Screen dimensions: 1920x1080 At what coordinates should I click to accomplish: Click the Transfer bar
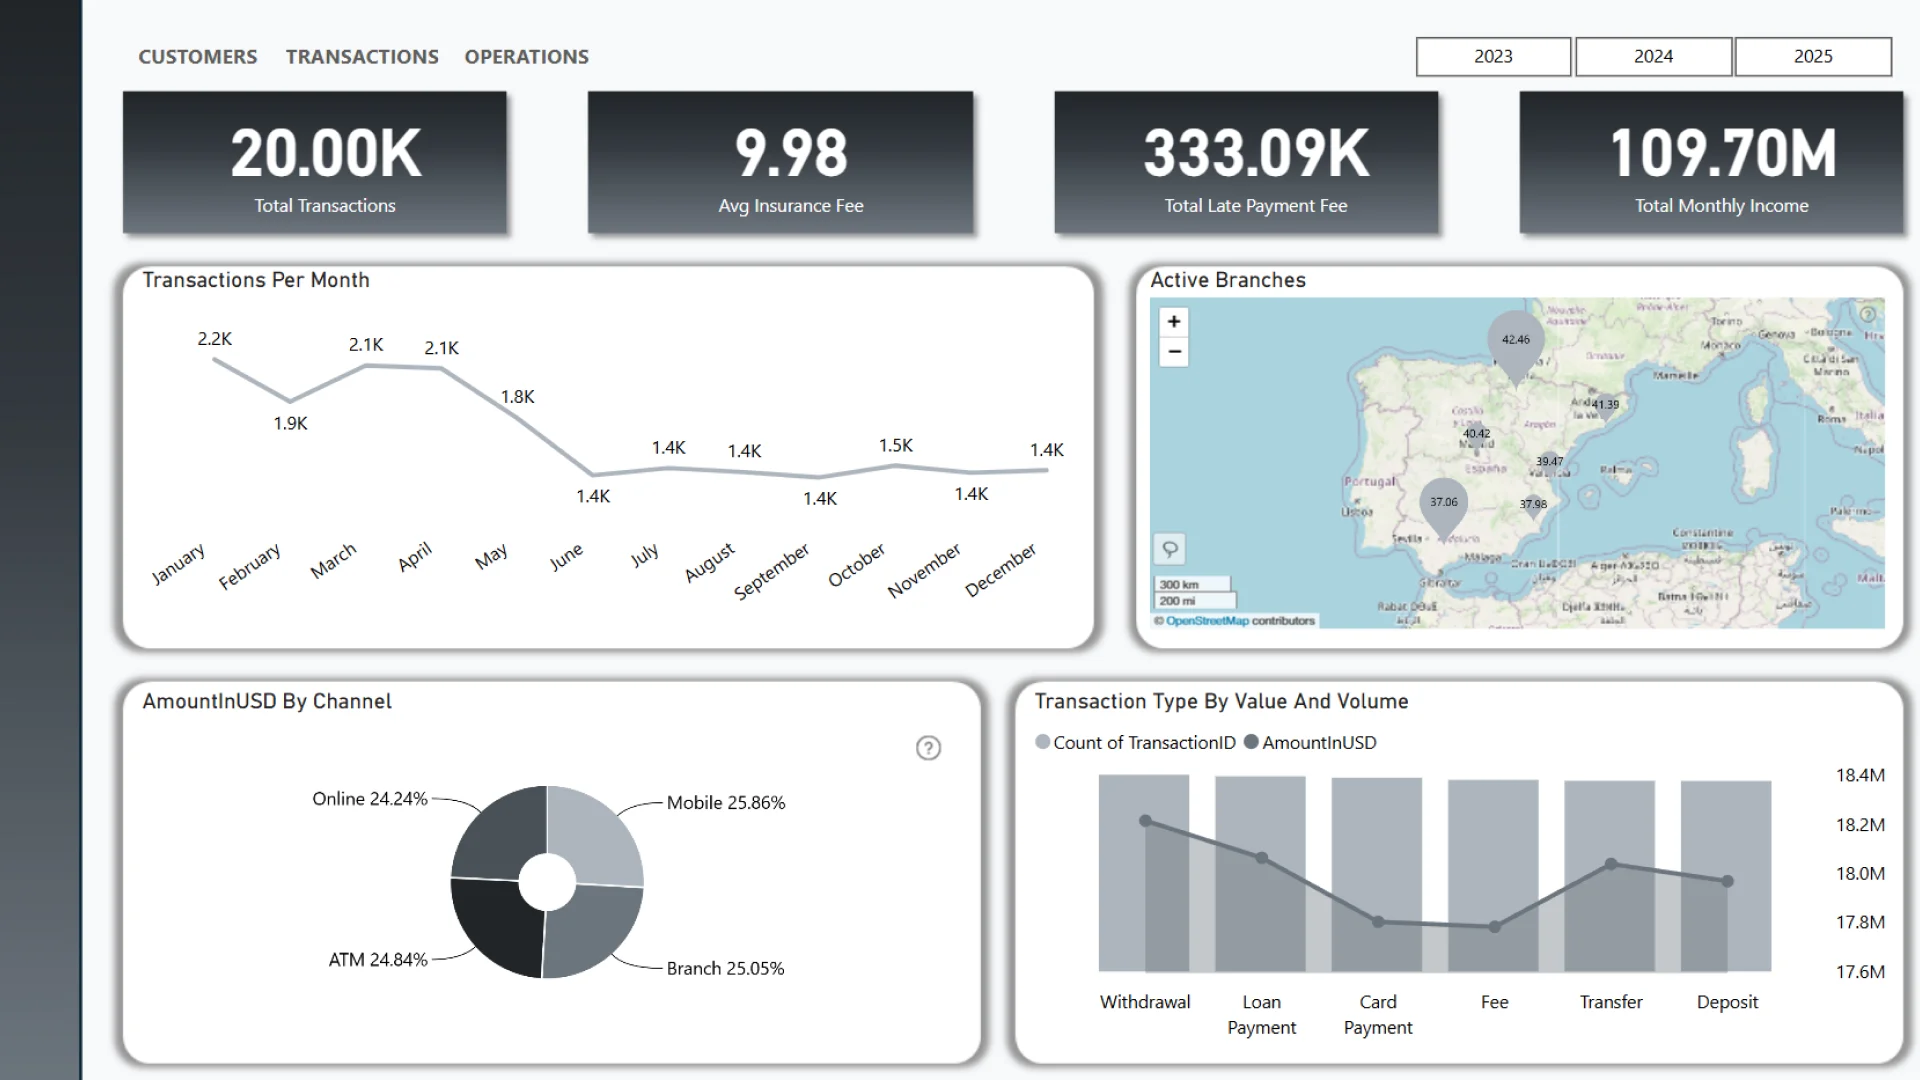(x=1610, y=876)
